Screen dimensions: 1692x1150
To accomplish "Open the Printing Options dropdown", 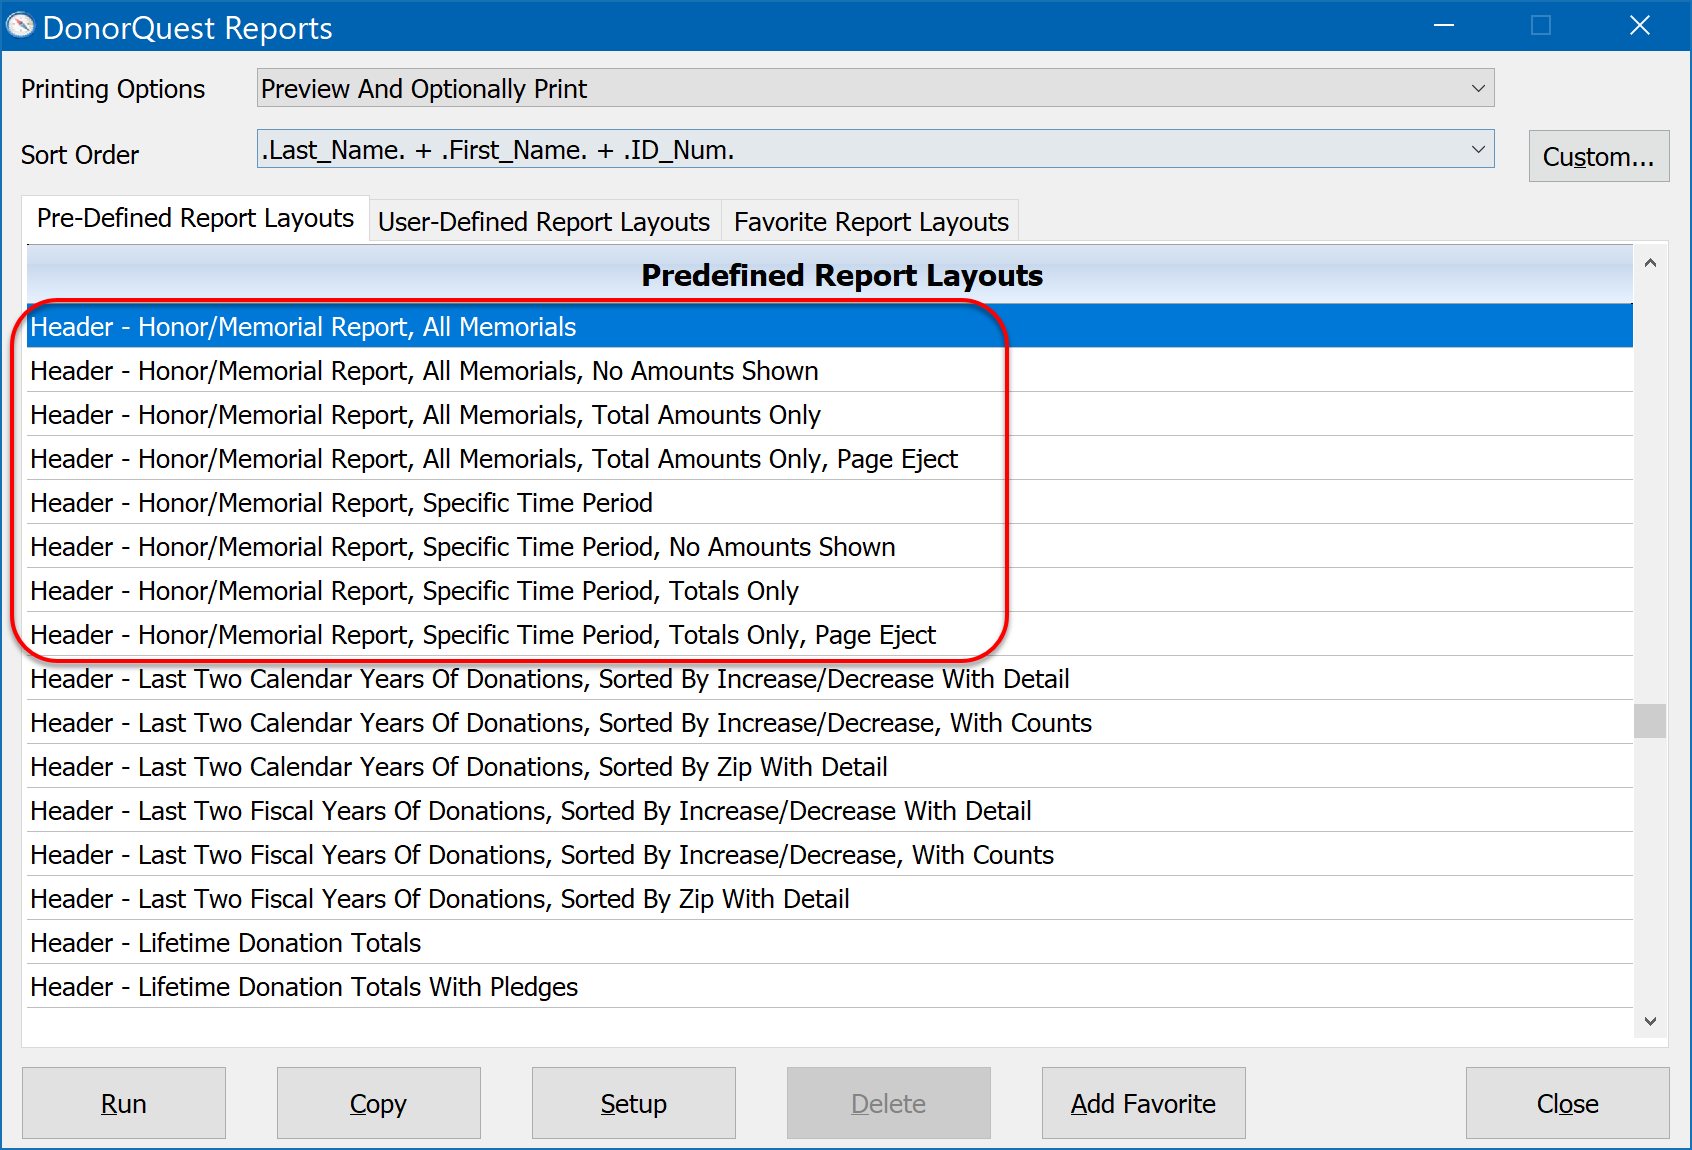I will coord(875,88).
